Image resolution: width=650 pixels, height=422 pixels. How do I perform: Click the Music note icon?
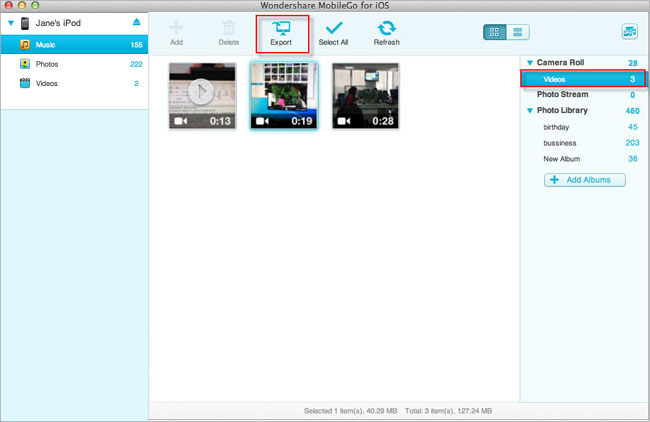(x=25, y=44)
